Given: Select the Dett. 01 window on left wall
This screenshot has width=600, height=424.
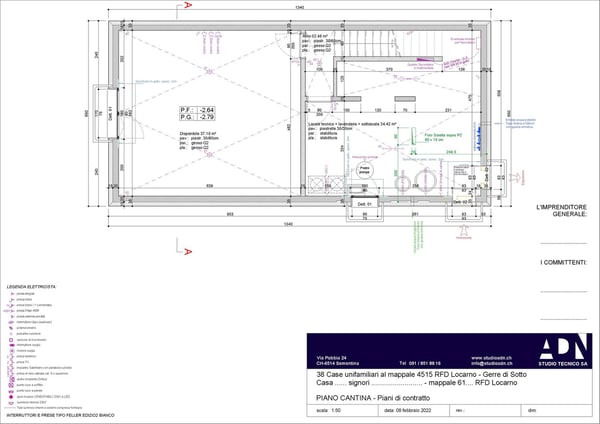Looking at the screenshot, I should coord(110,113).
